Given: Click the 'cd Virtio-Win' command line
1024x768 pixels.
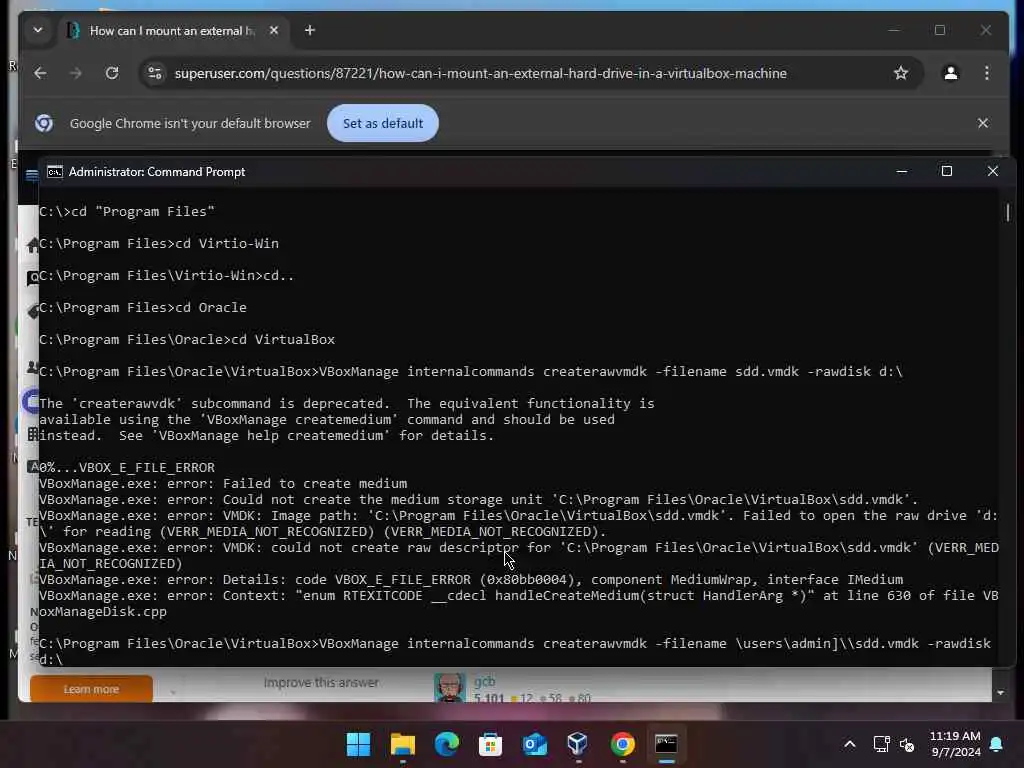Looking at the screenshot, I should coord(159,244).
